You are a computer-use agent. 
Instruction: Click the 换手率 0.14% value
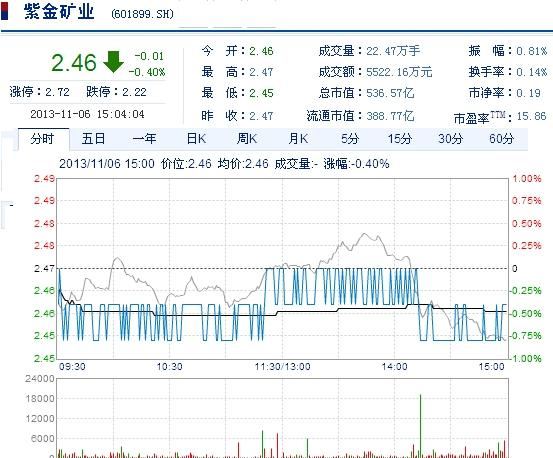[x=531, y=72]
